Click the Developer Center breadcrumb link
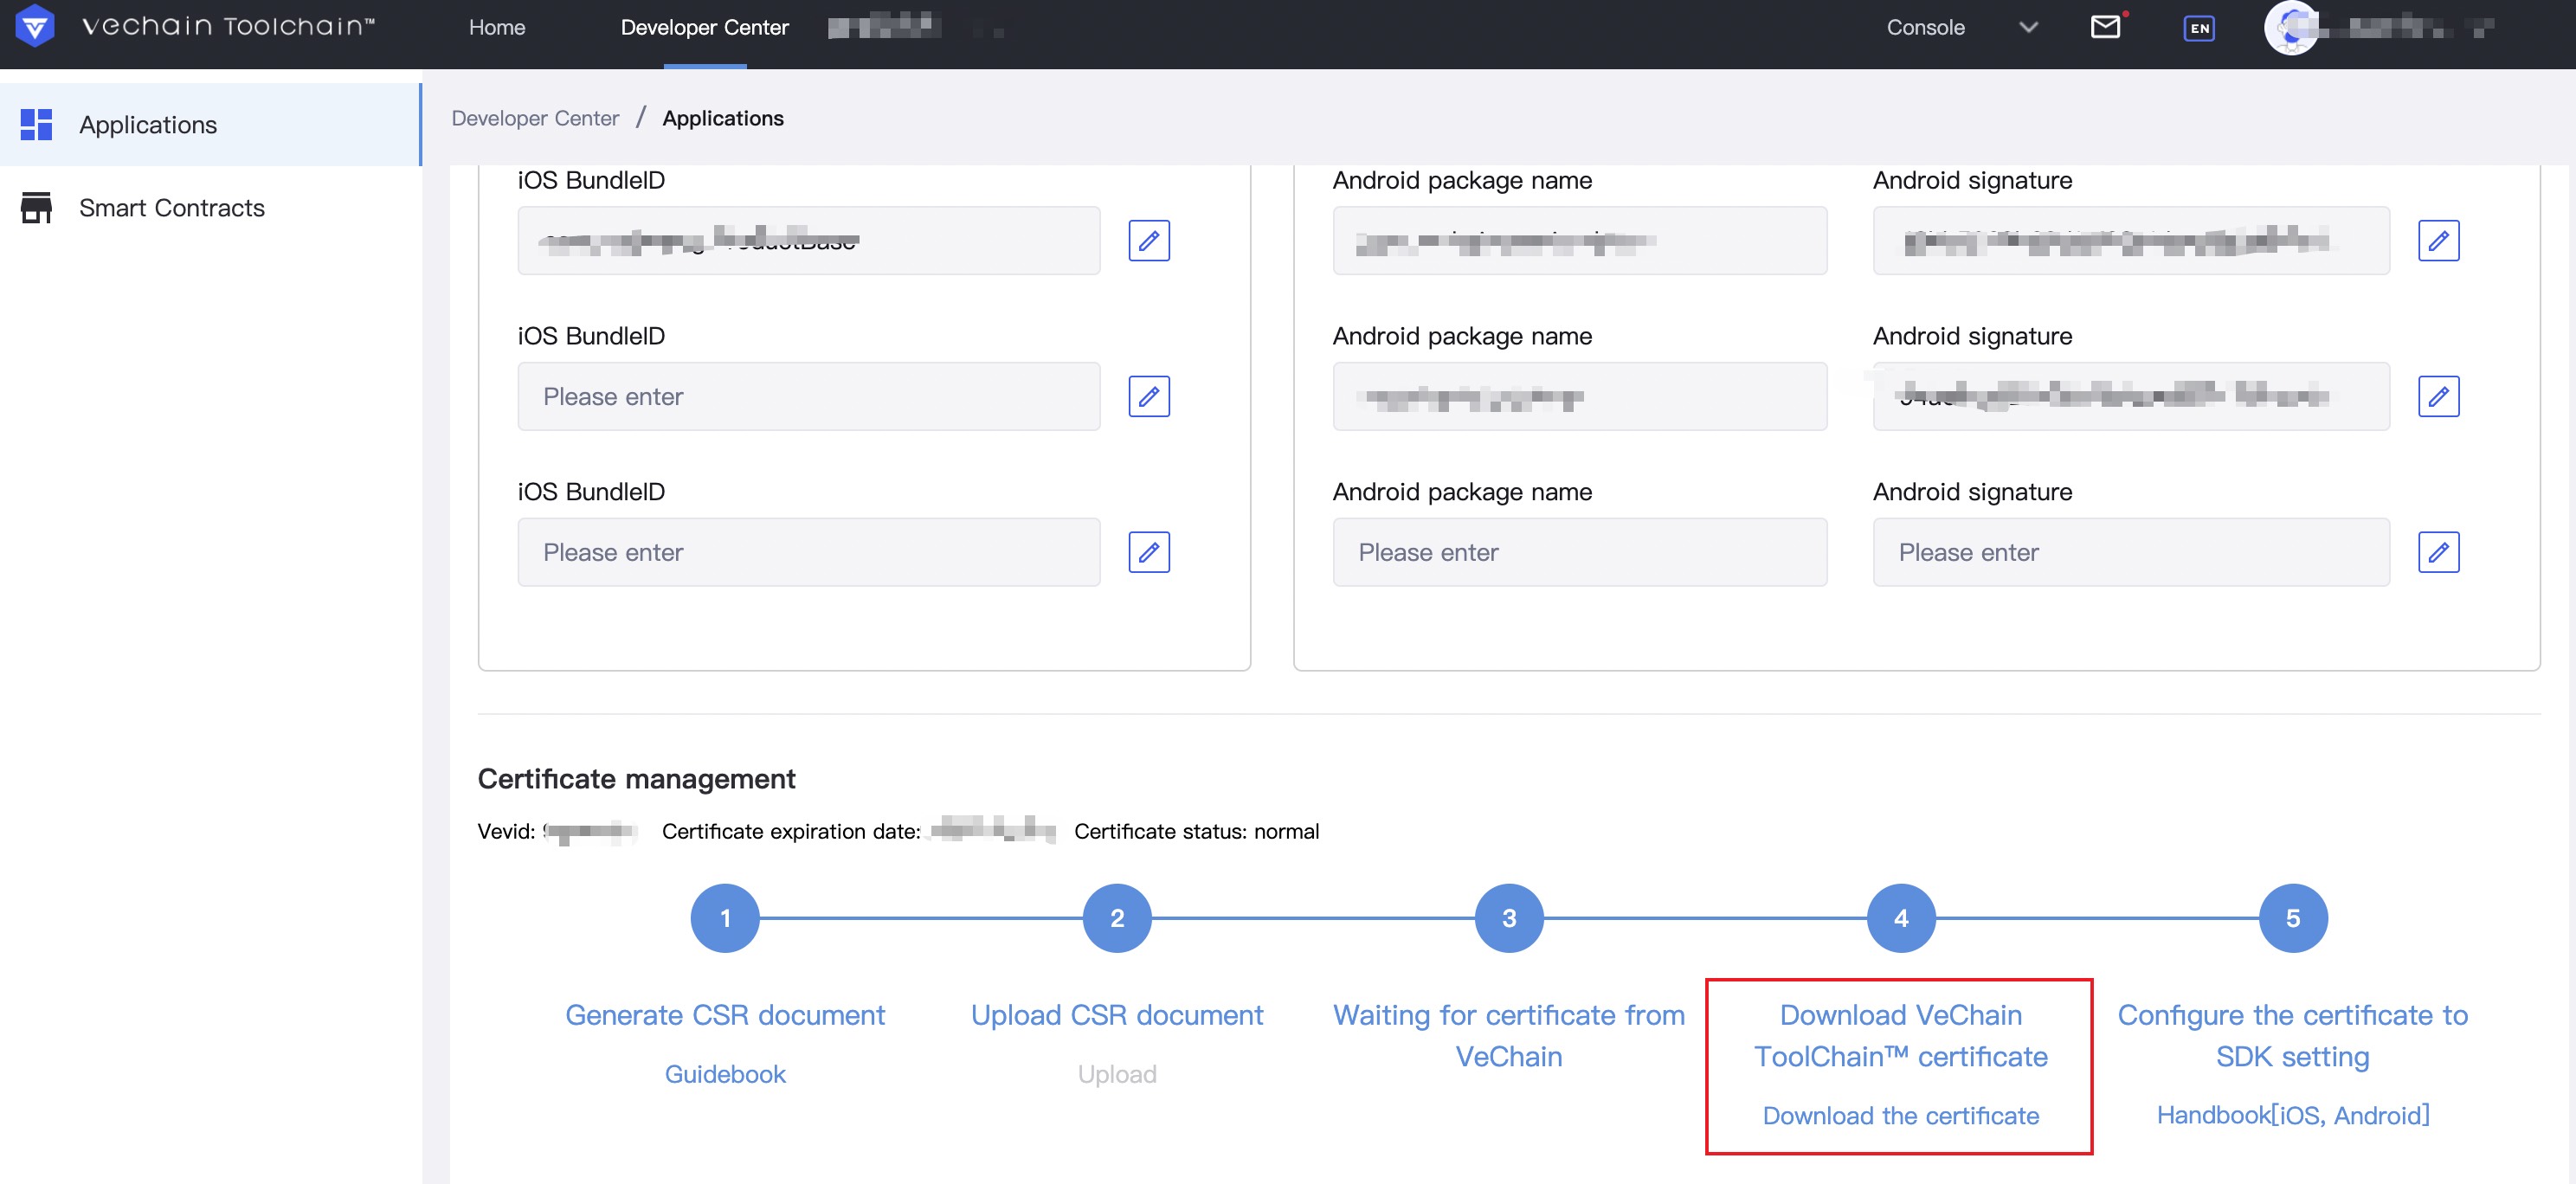 (x=535, y=118)
